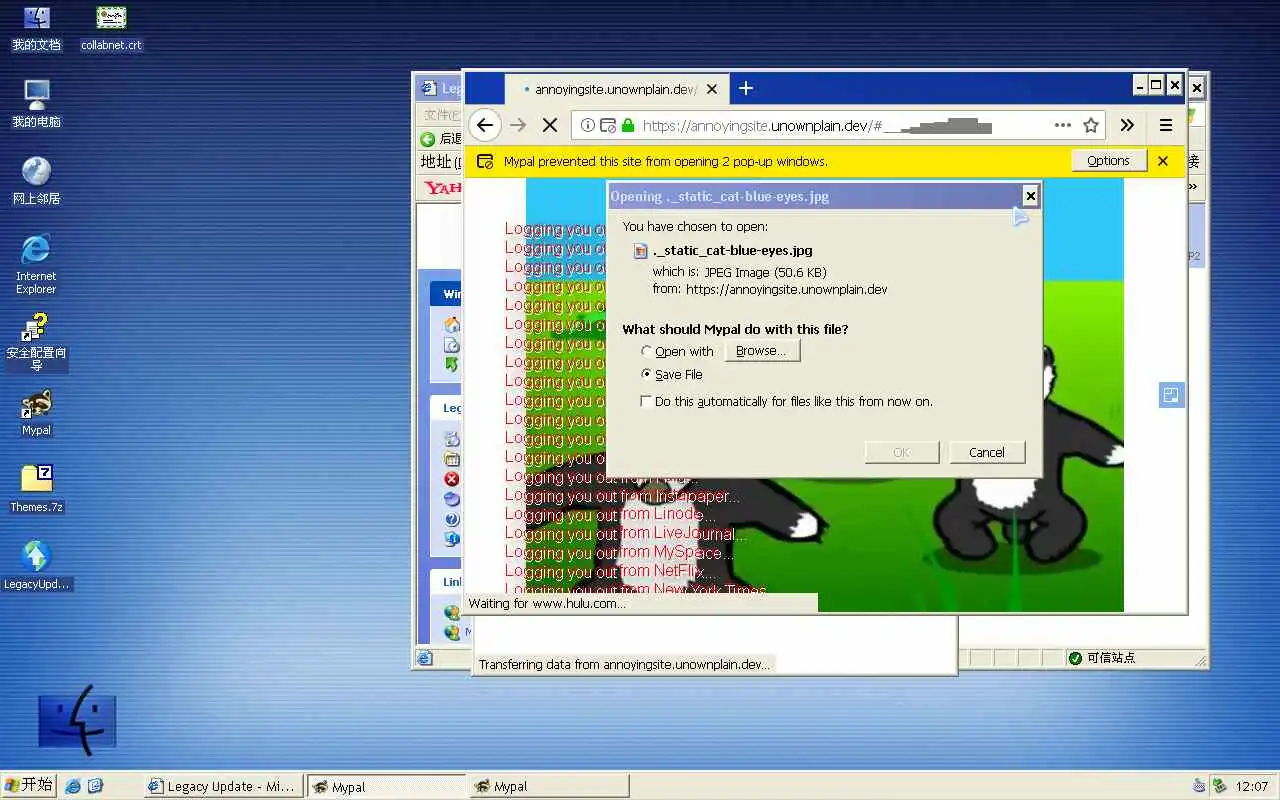Enable Do this automatically for files like this
The height and width of the screenshot is (800, 1280).
pyautogui.click(x=646, y=401)
